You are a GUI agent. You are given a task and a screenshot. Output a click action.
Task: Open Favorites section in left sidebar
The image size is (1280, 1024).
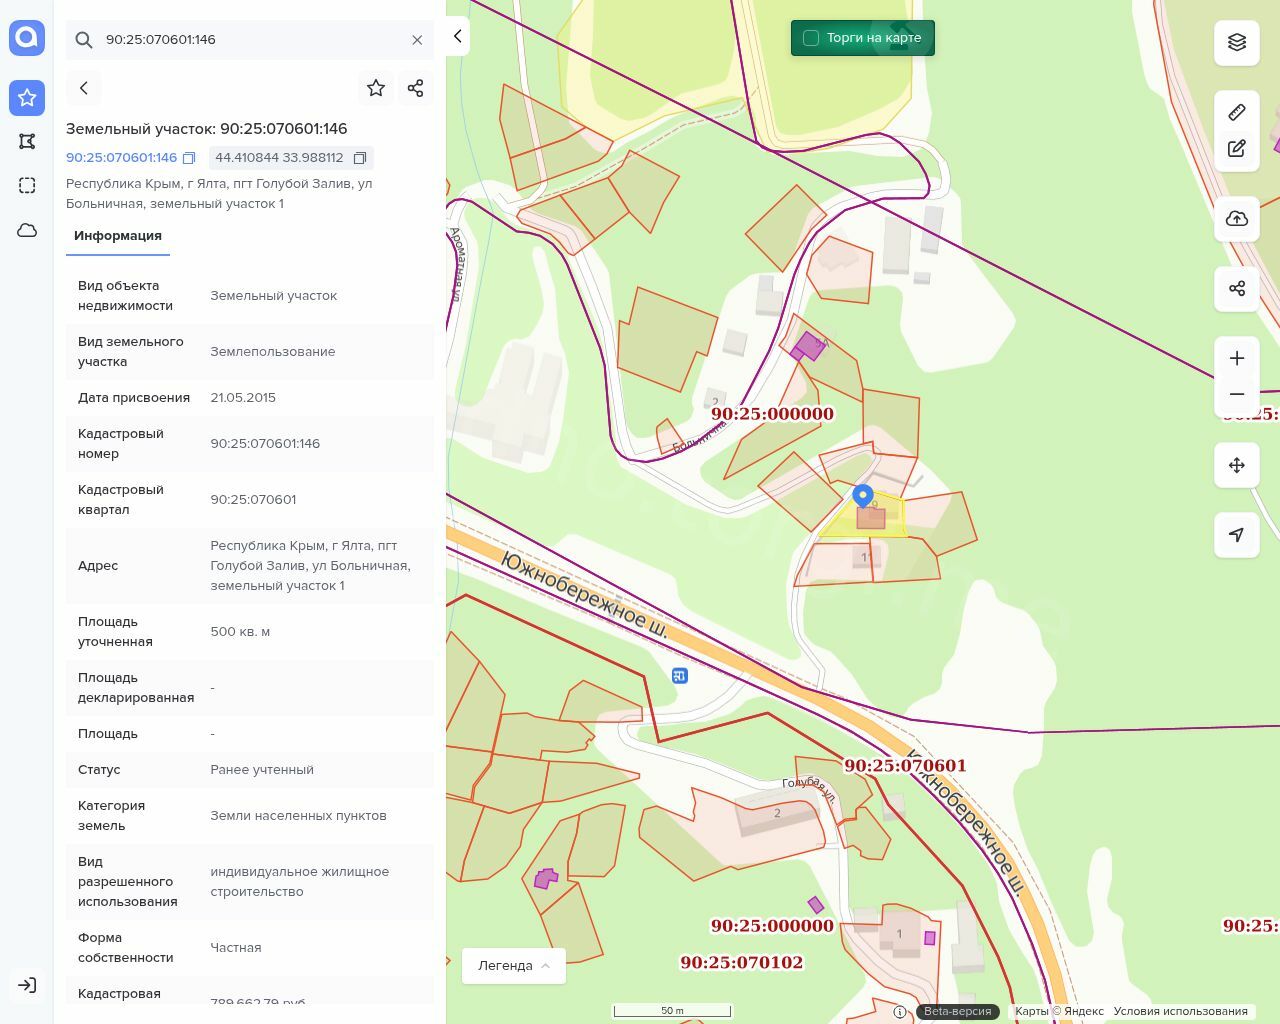click(x=27, y=97)
